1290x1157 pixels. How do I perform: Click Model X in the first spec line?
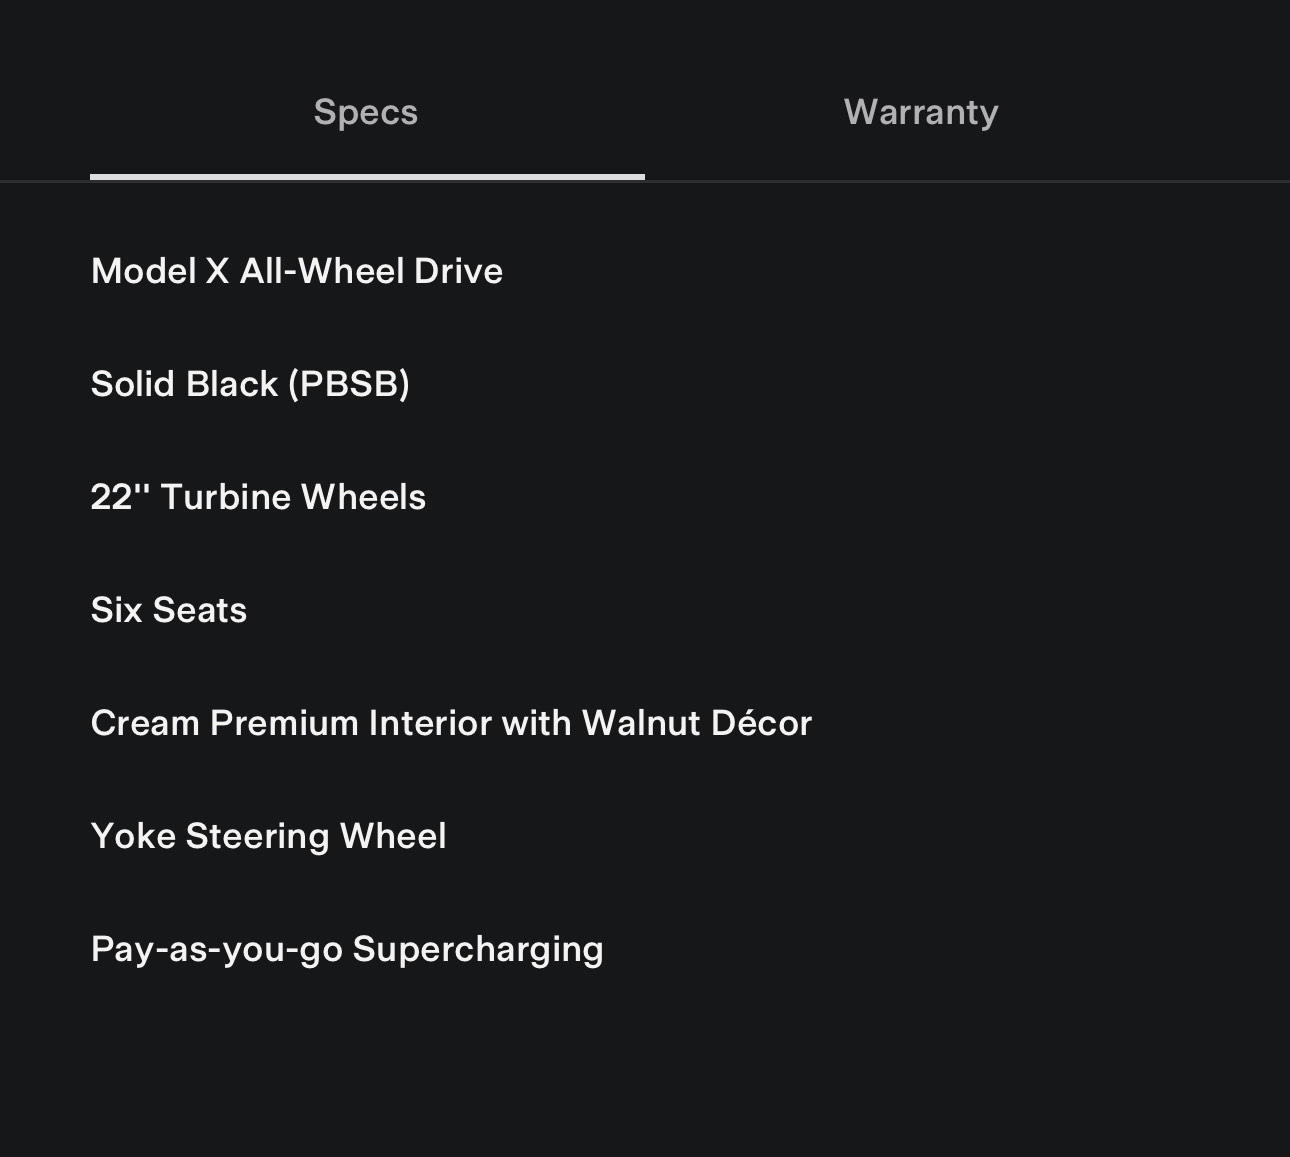160,271
